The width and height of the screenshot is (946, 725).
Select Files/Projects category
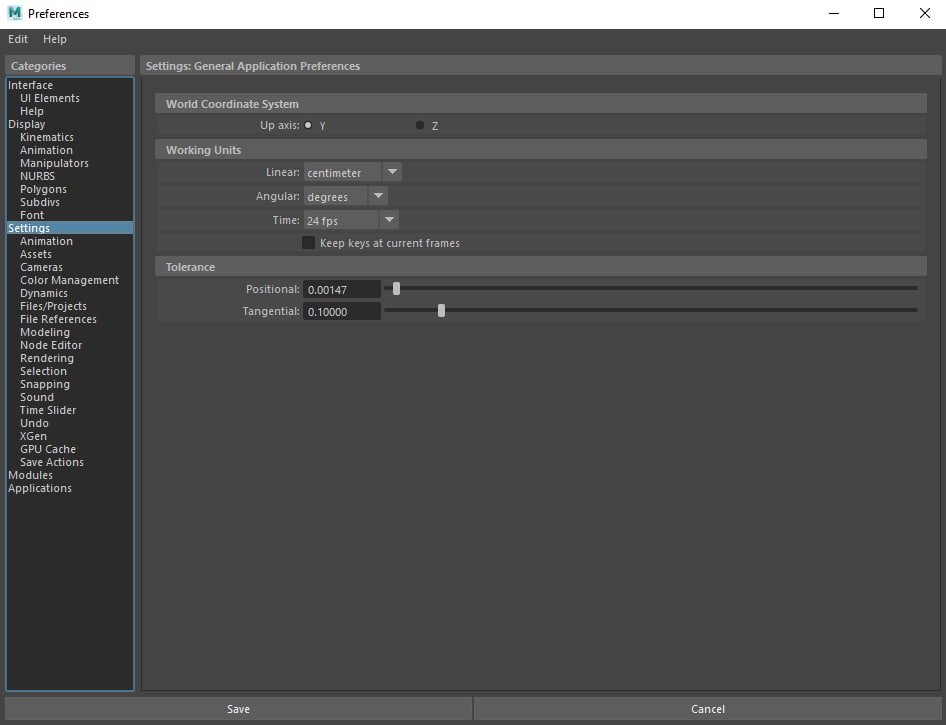click(53, 306)
